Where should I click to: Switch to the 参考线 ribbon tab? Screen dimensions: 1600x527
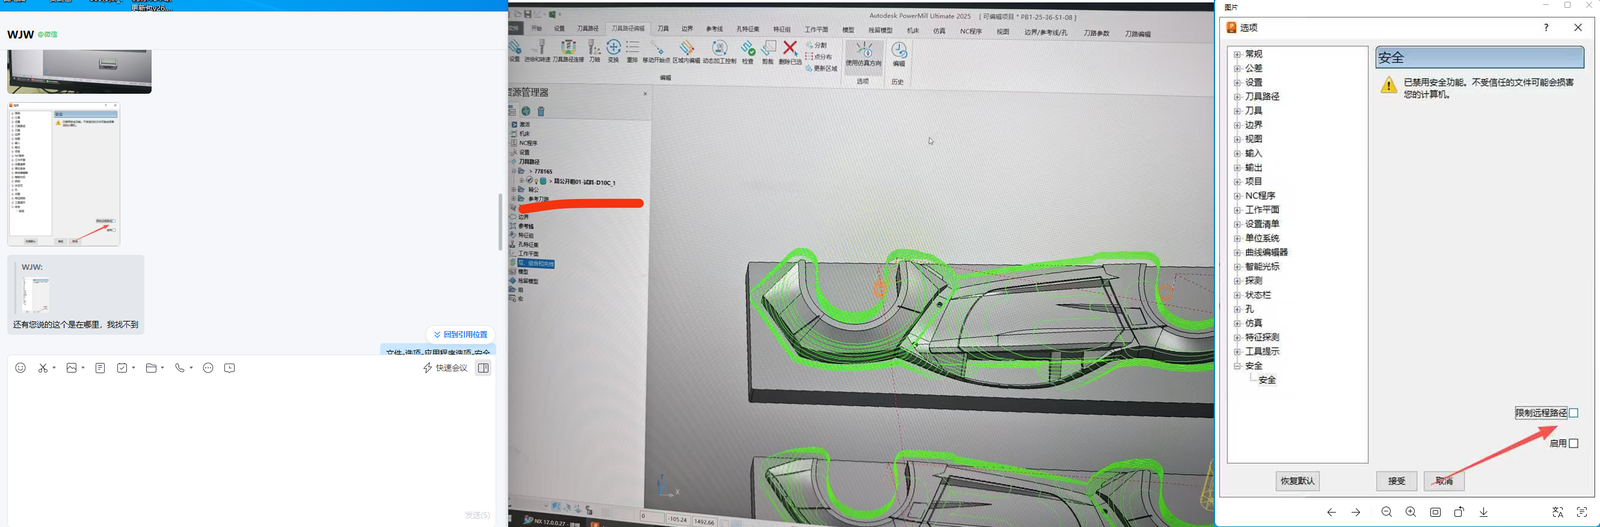tap(714, 29)
